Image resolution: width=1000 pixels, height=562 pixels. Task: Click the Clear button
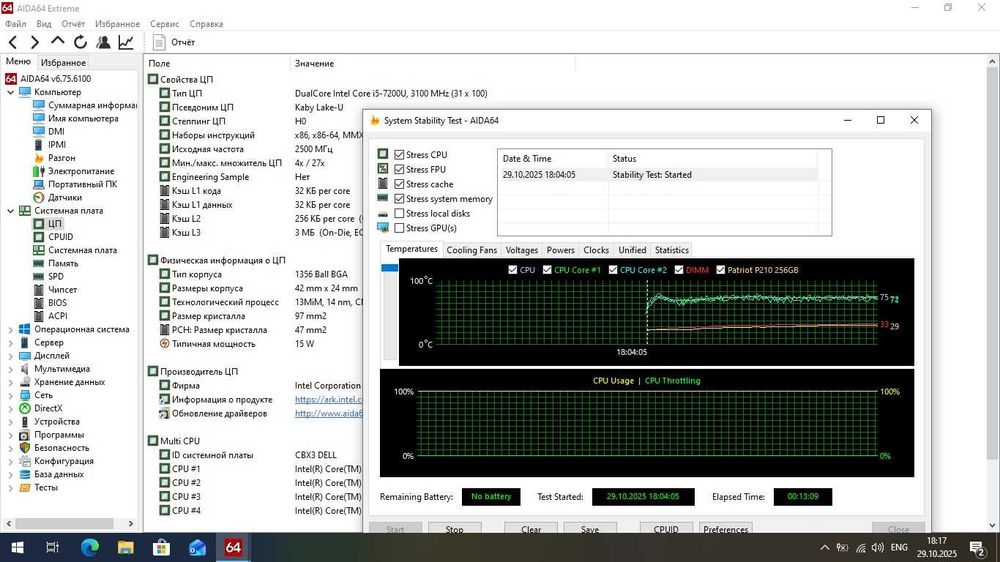click(531, 529)
